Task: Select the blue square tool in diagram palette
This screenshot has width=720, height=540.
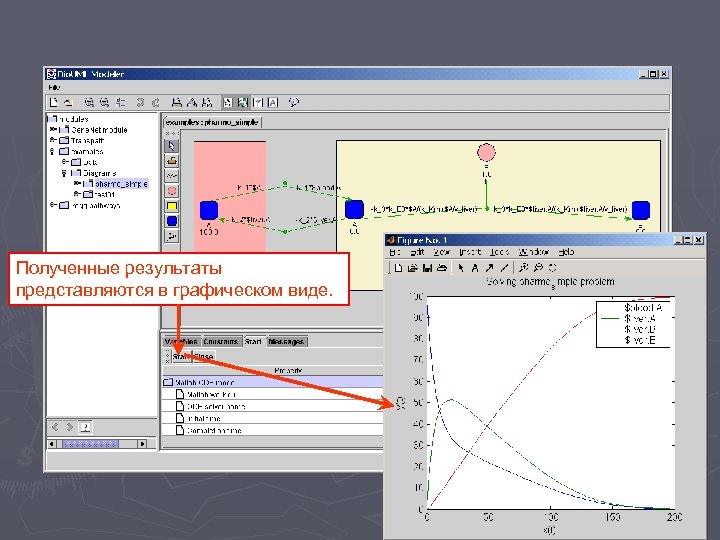Action: 172,221
